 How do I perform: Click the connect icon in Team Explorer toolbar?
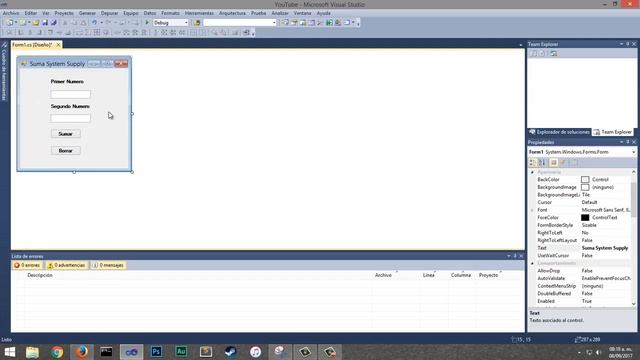tap(553, 53)
